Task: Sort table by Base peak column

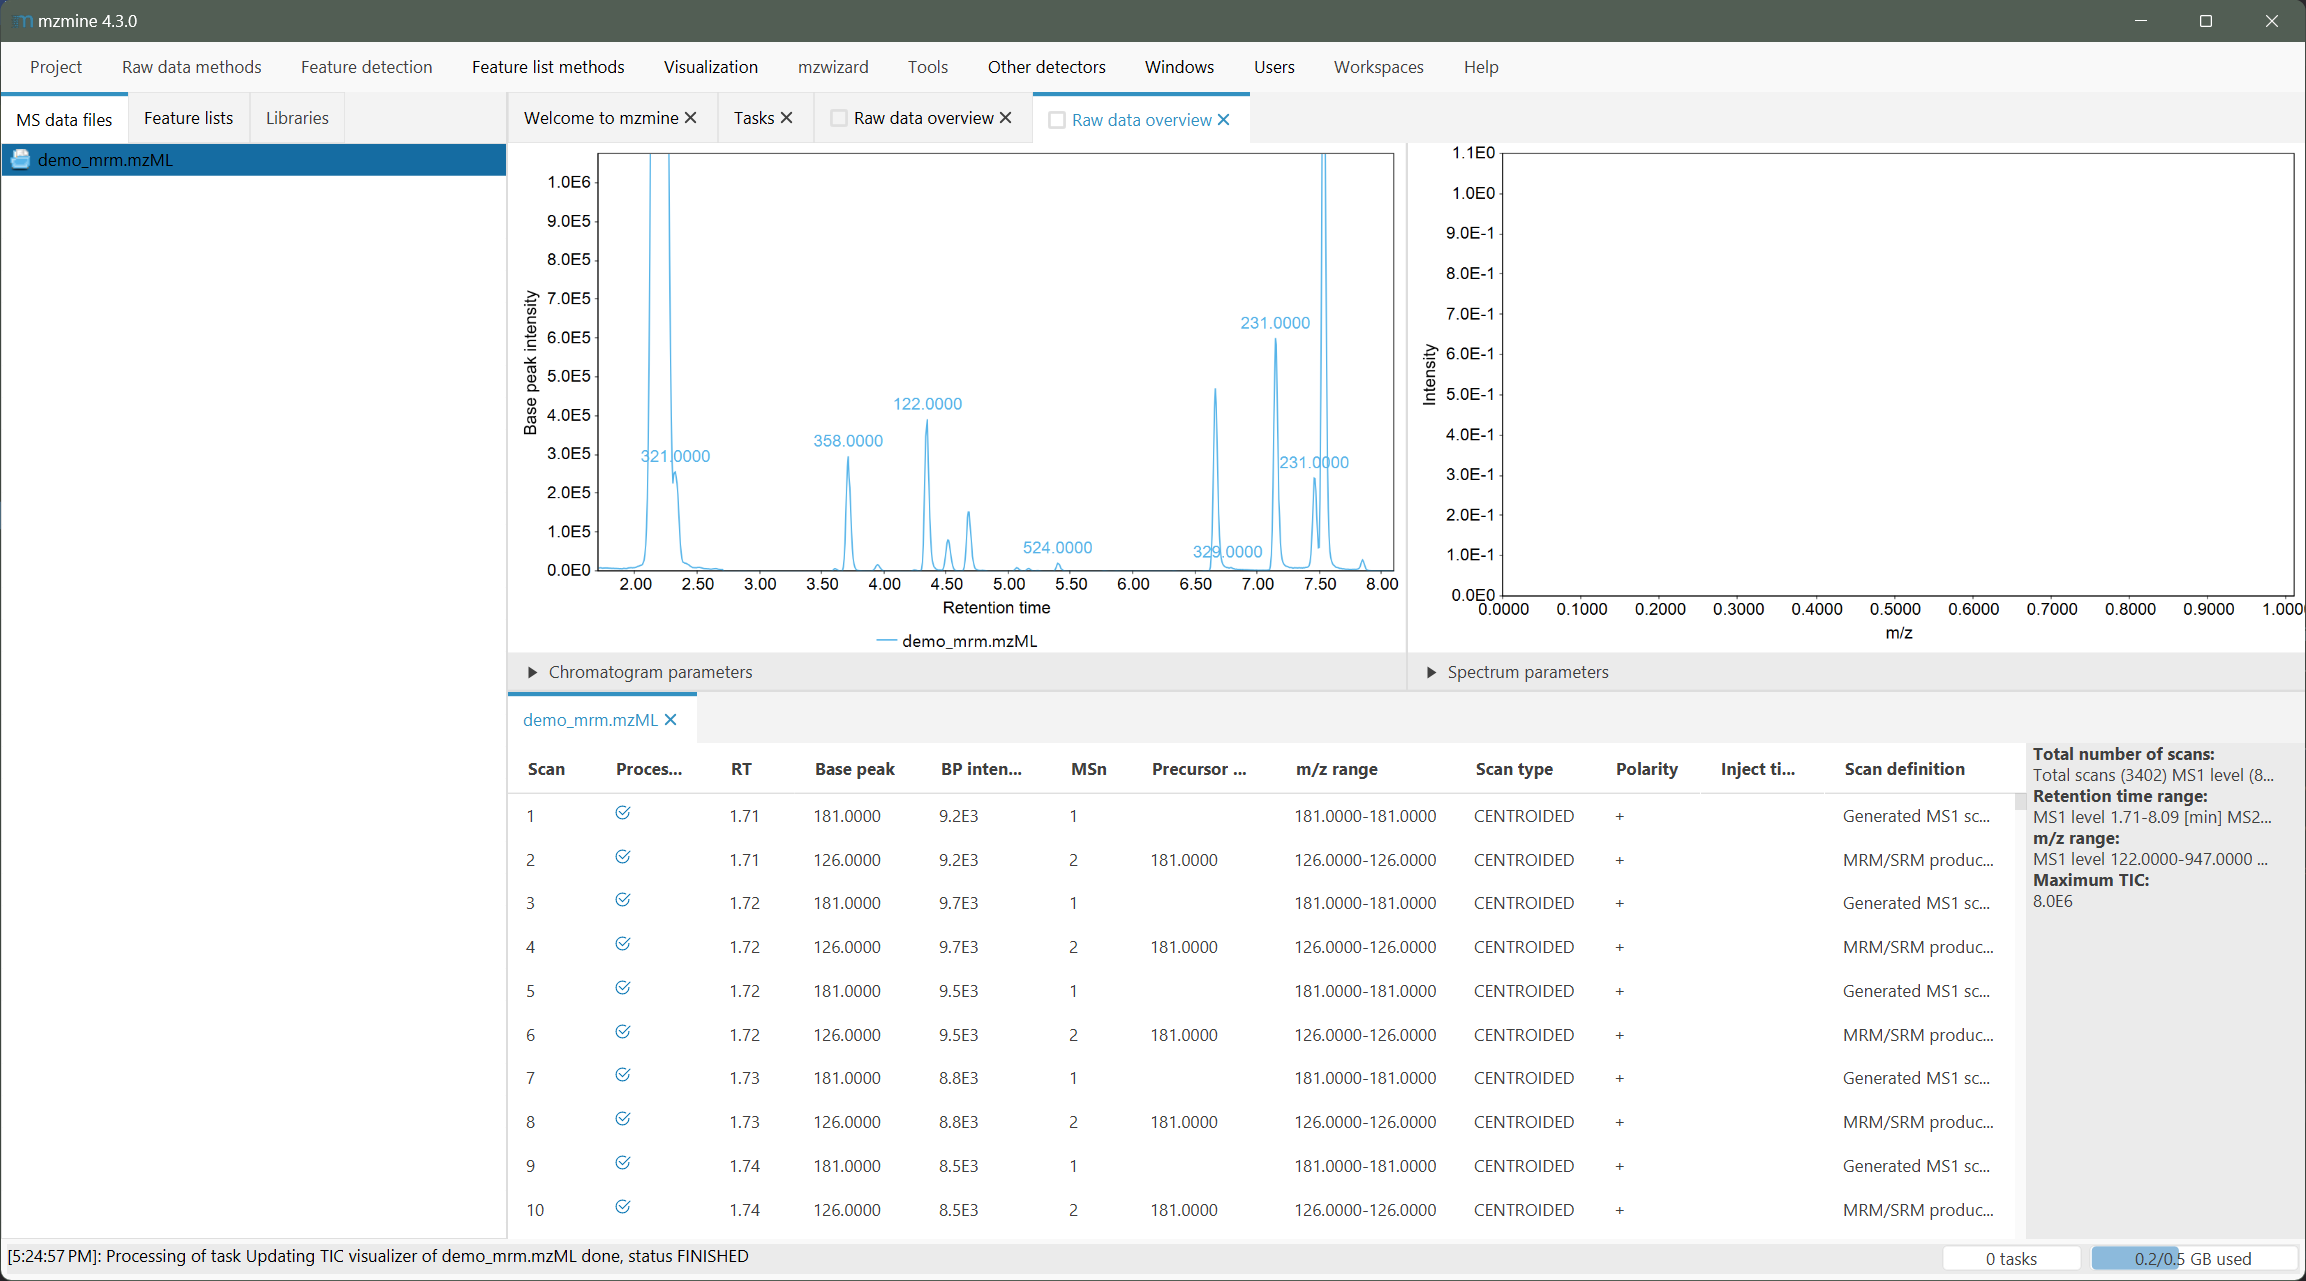Action: (x=855, y=769)
